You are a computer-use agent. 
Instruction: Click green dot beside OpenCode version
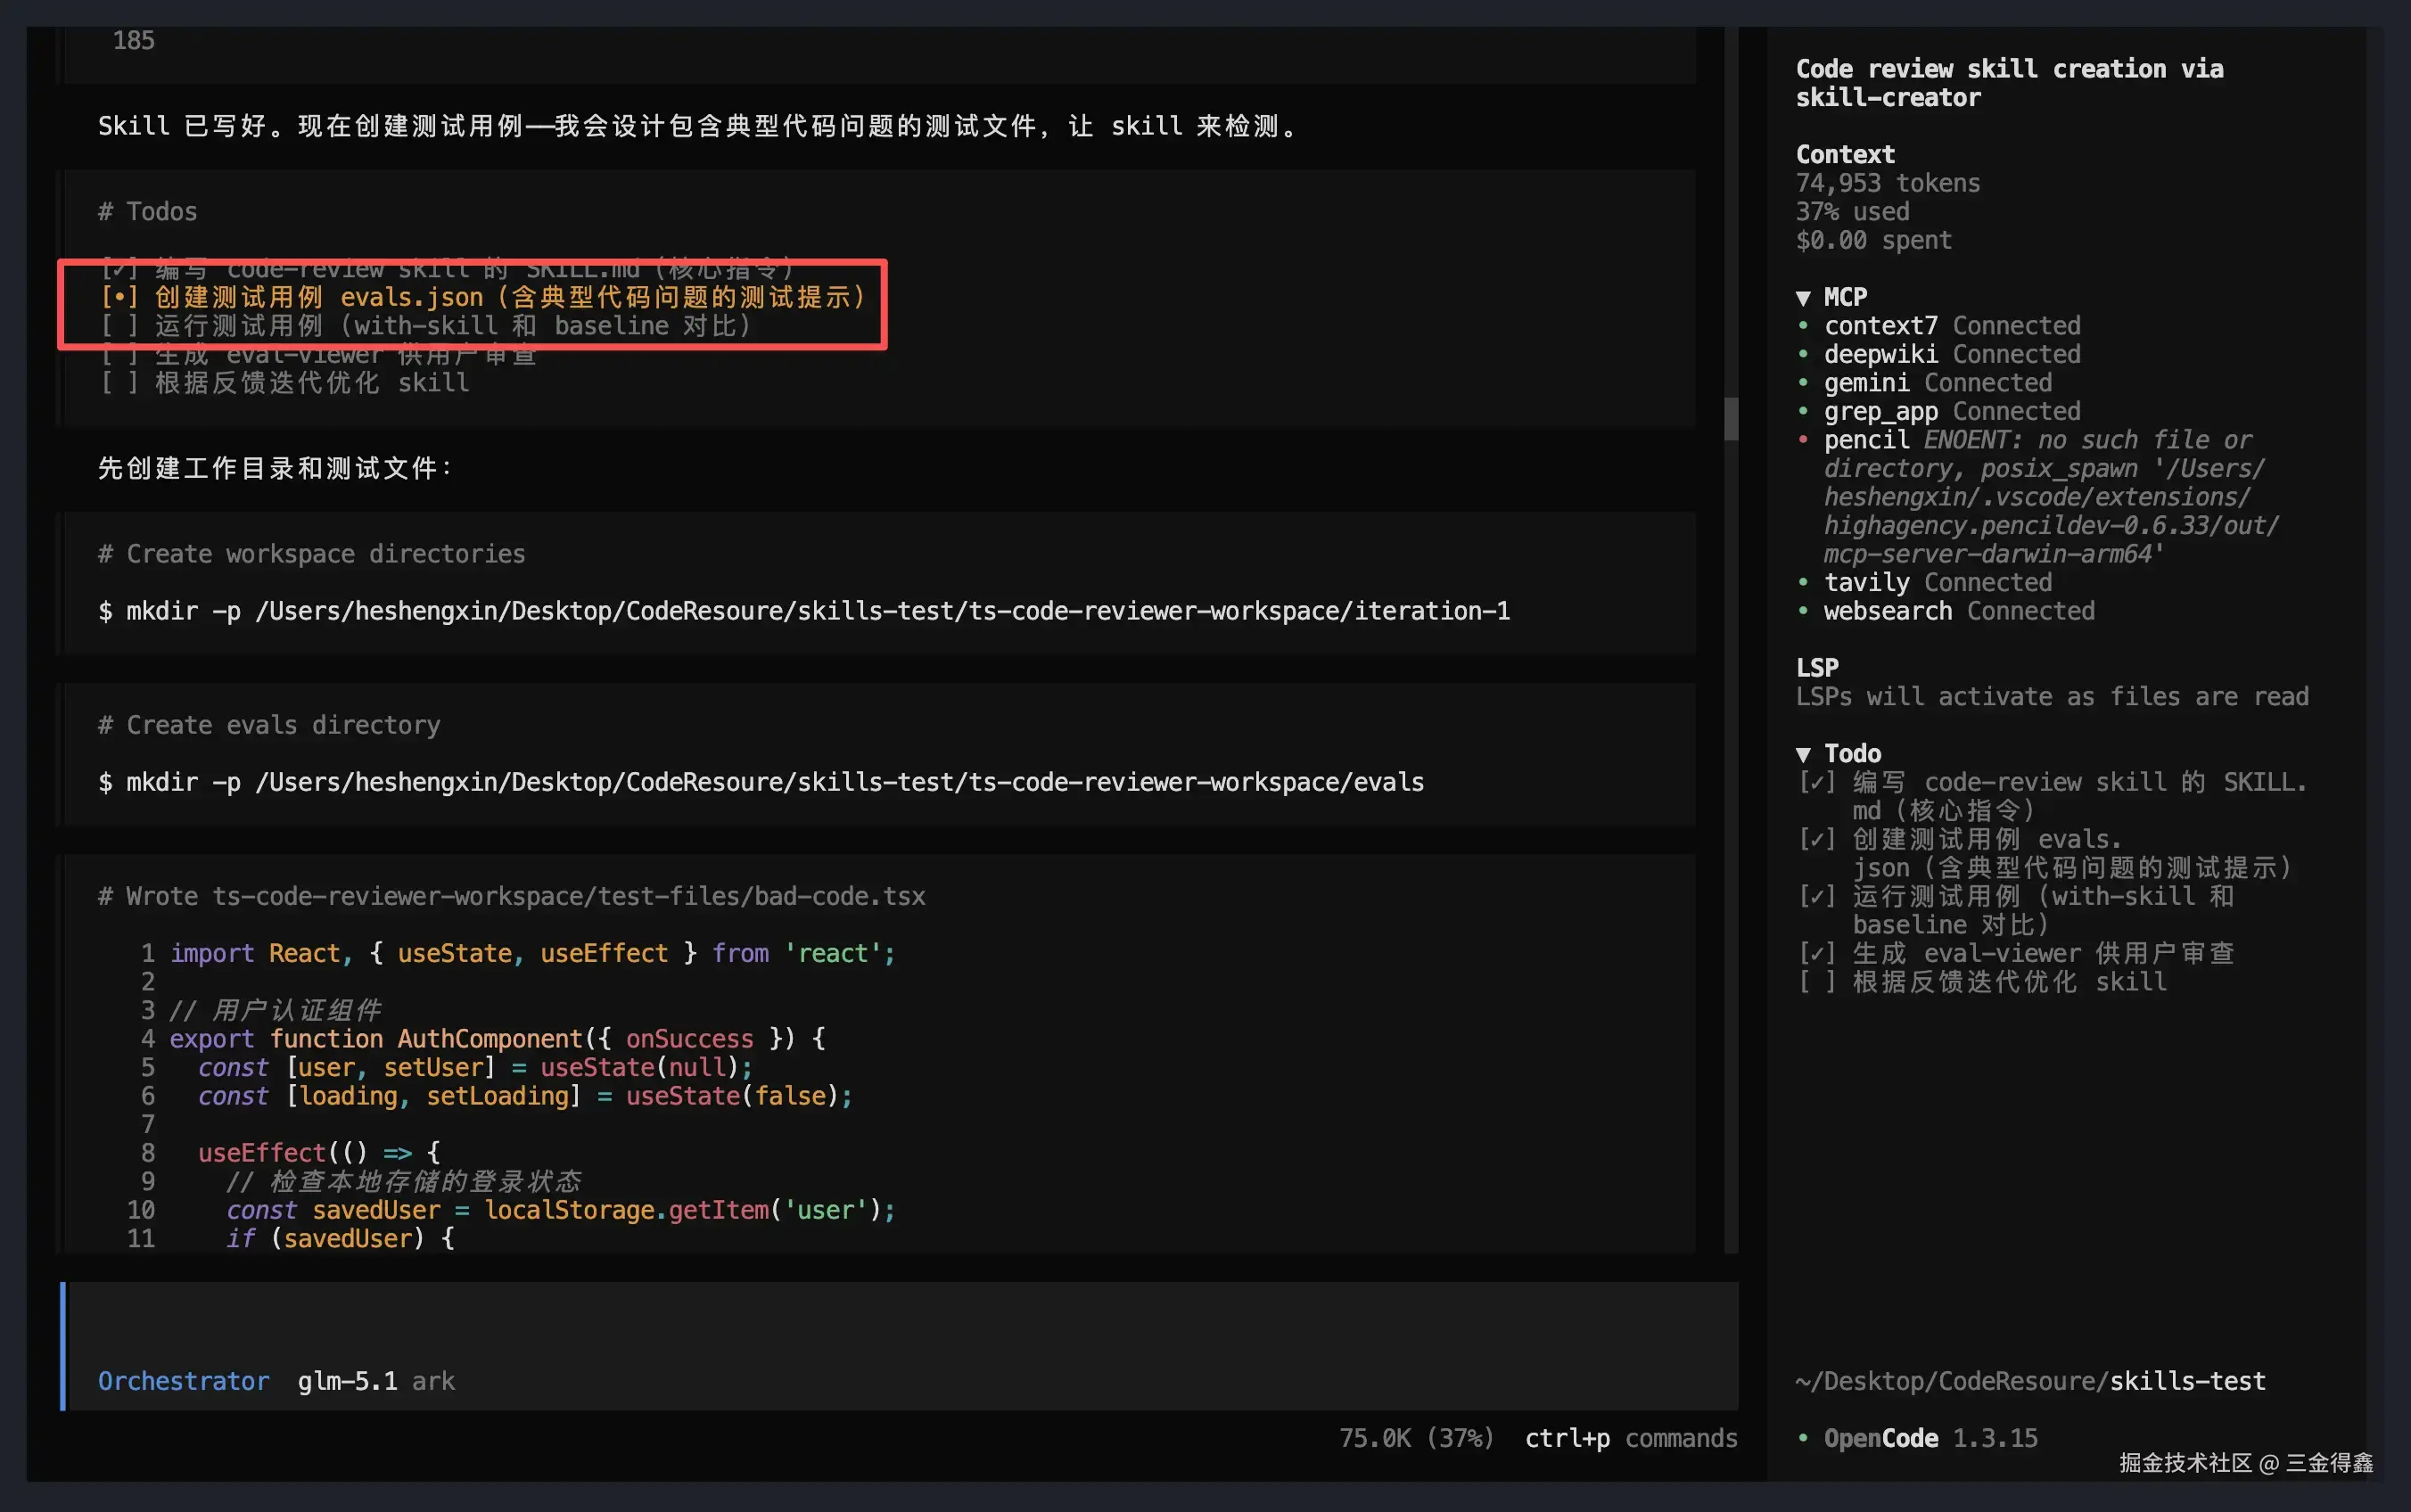(x=1803, y=1438)
